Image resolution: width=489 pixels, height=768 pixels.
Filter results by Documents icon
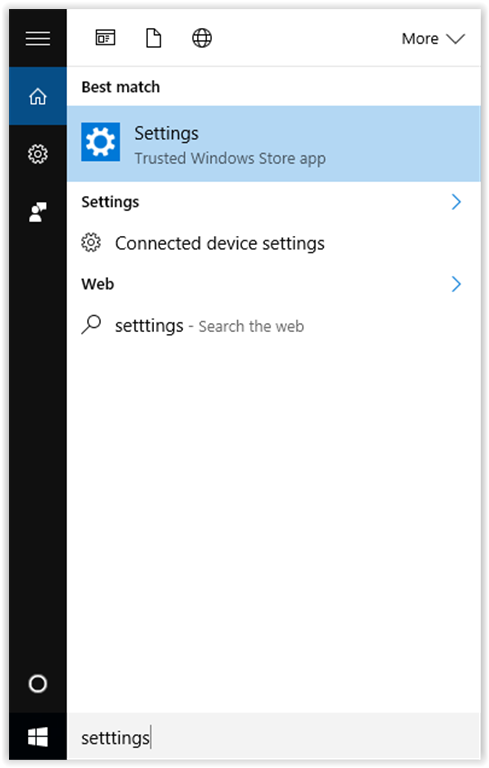tap(154, 38)
